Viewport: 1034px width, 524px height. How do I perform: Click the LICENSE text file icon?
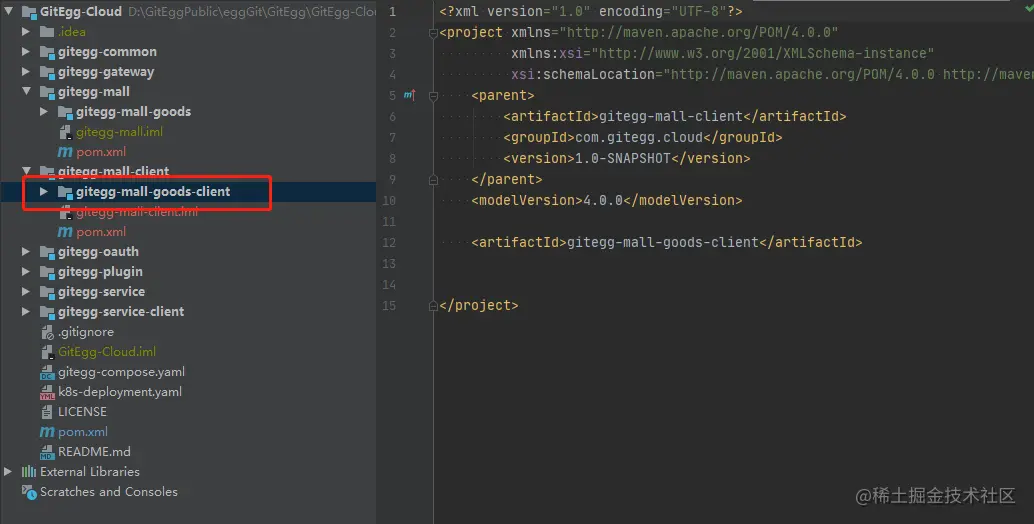[x=47, y=412]
